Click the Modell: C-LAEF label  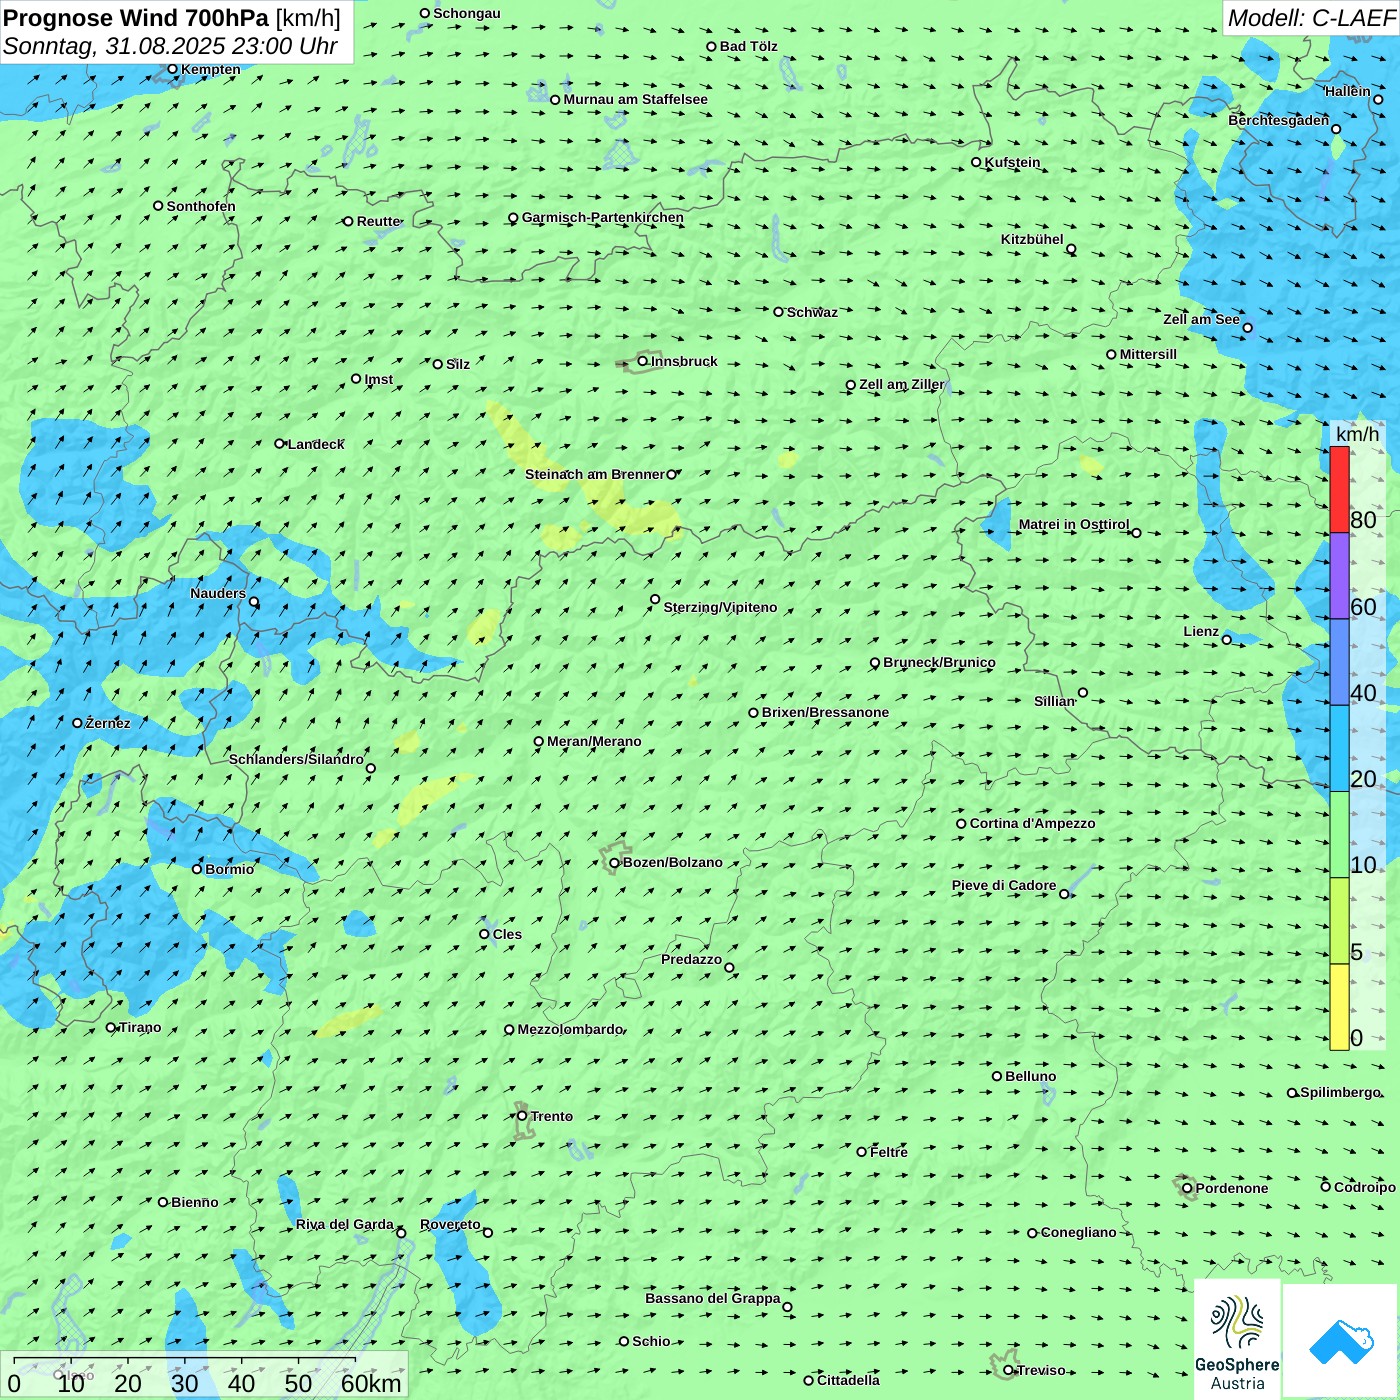(1310, 18)
